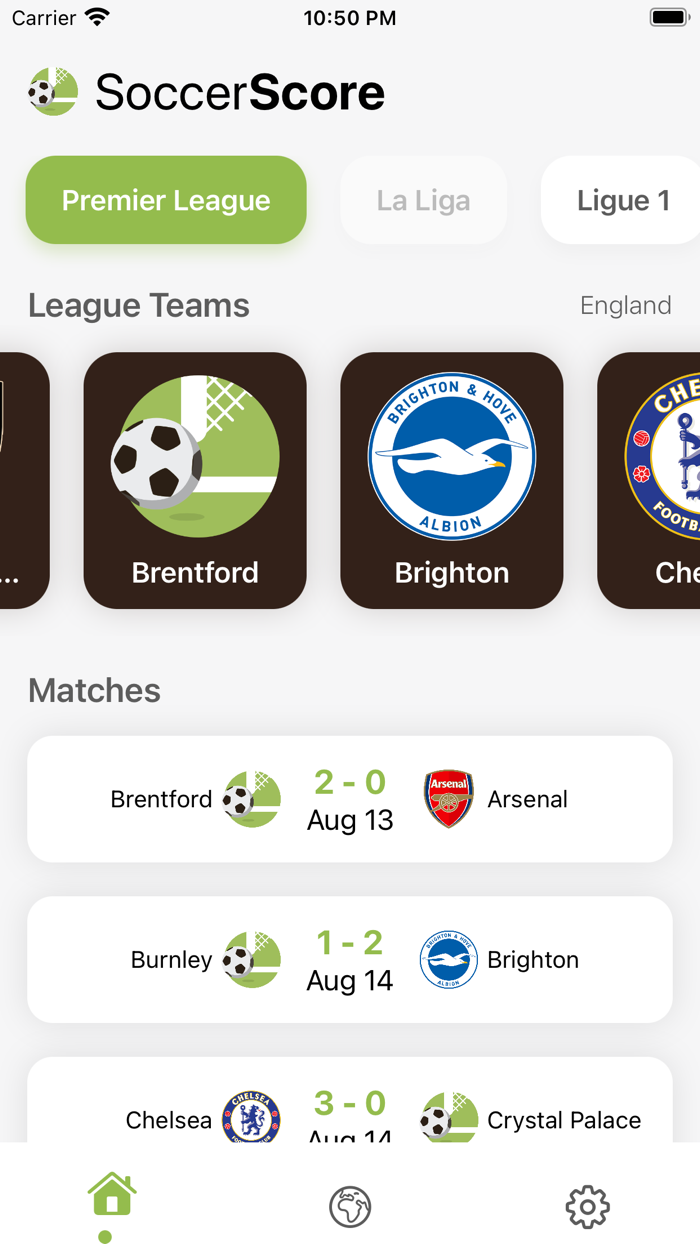Tap the Arsenal crest in the first match

coord(448,799)
